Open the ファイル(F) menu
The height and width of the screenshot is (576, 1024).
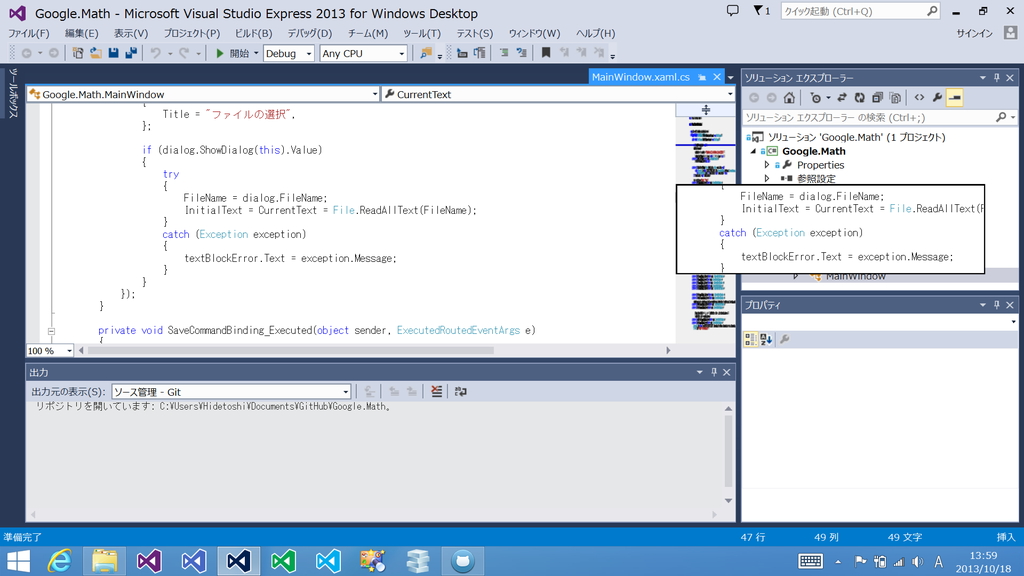click(x=29, y=33)
